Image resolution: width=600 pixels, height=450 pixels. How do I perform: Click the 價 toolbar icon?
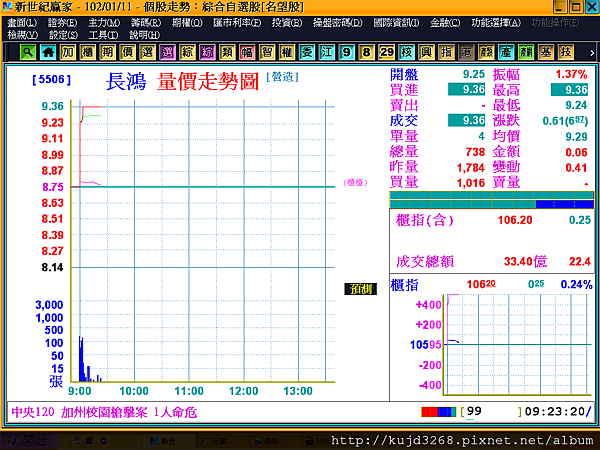coord(128,52)
